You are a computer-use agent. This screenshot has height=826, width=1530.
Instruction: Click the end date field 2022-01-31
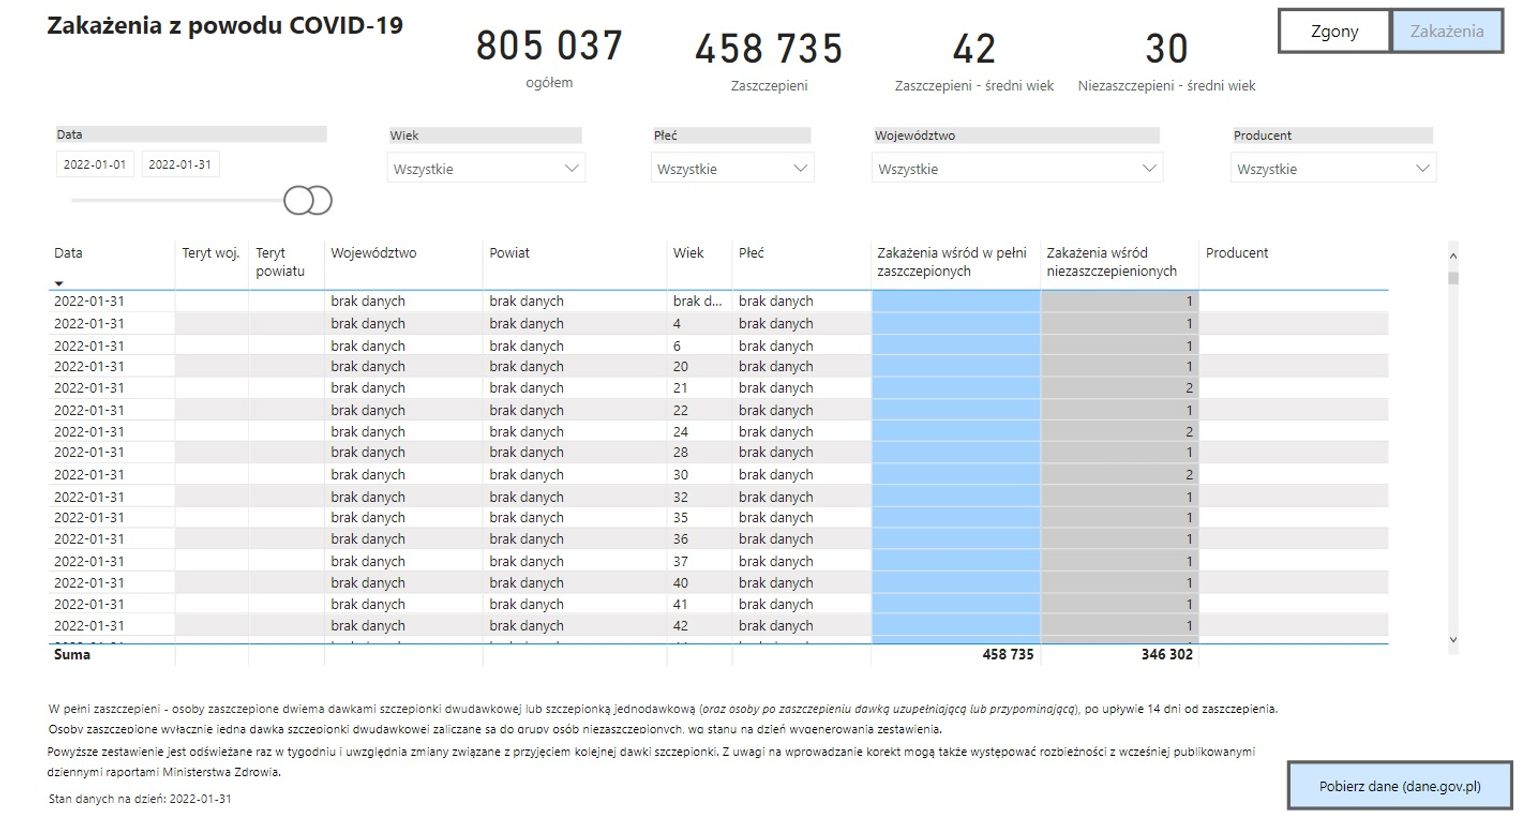pos(180,165)
